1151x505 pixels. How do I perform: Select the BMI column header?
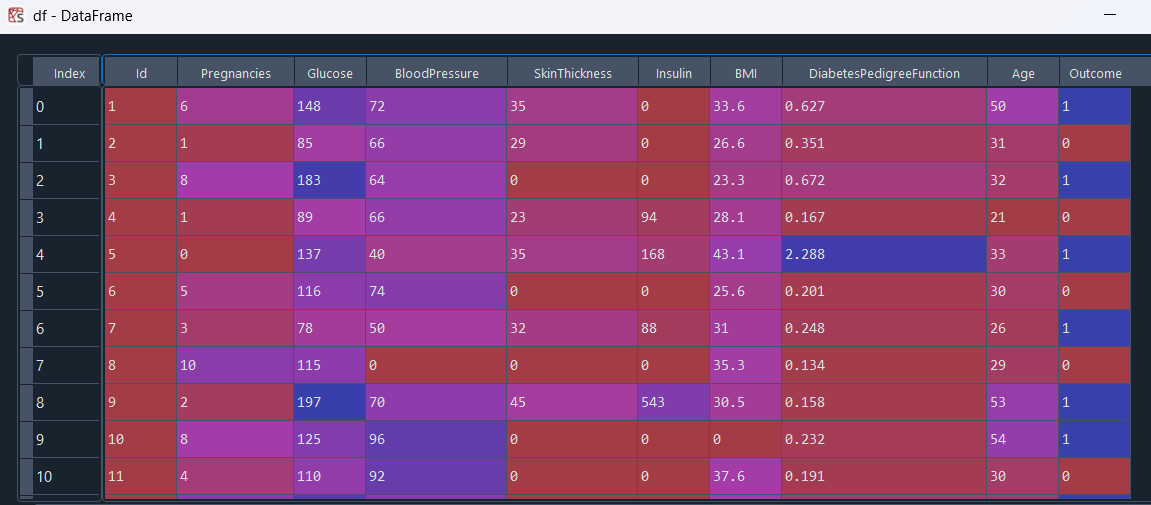[x=745, y=73]
